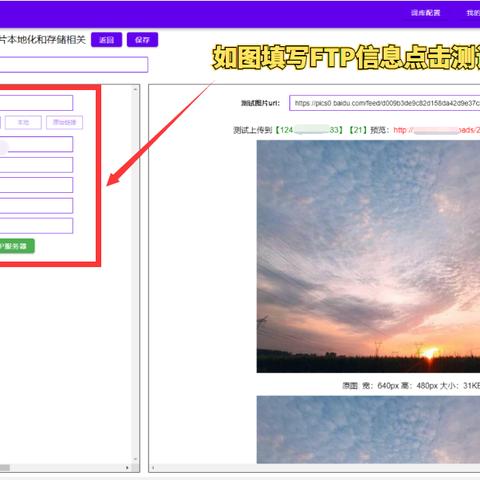Click the 保存 button

[x=142, y=40]
